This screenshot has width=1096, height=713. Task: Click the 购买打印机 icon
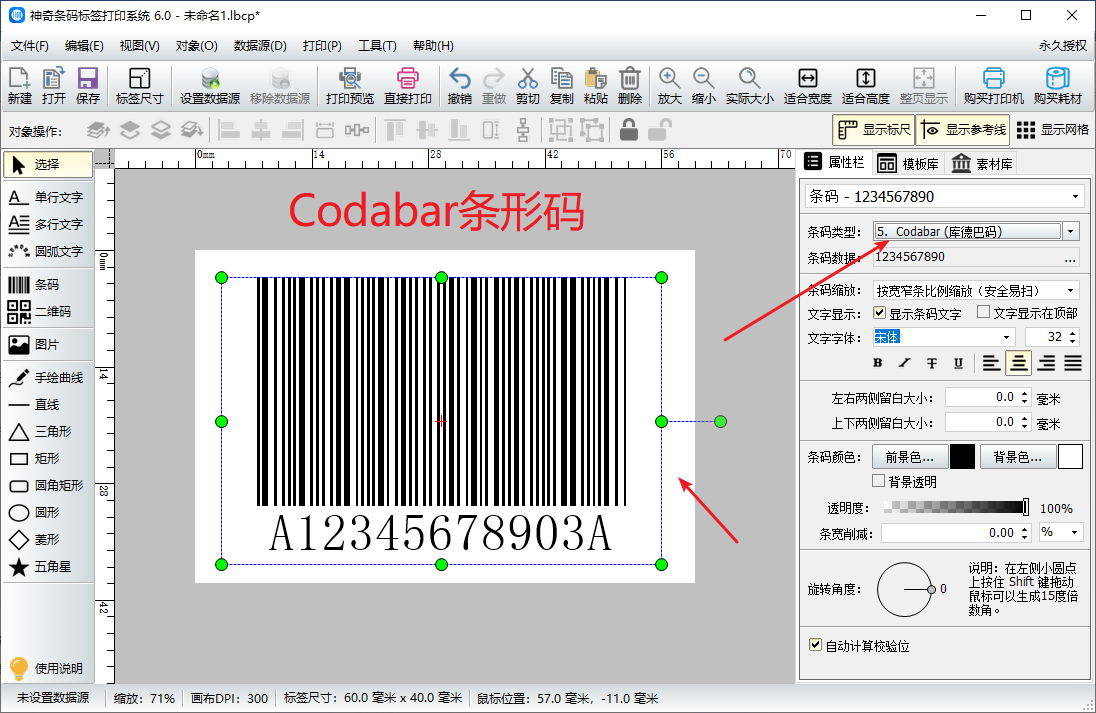pos(993,86)
